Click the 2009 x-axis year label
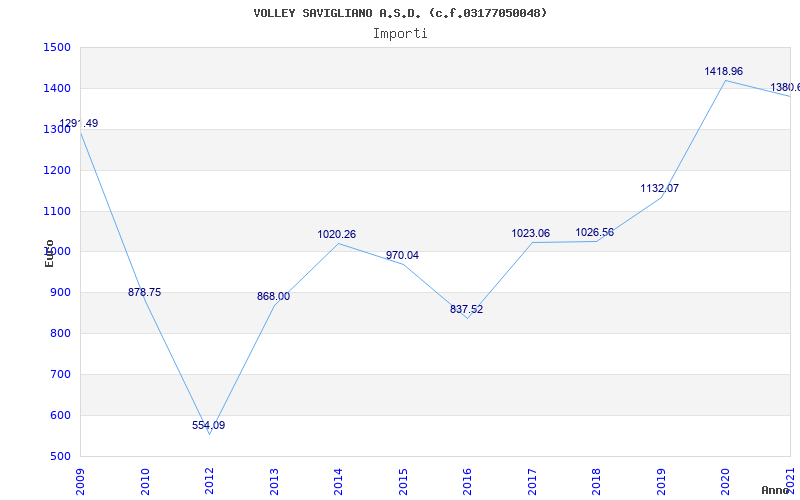 (x=80, y=482)
